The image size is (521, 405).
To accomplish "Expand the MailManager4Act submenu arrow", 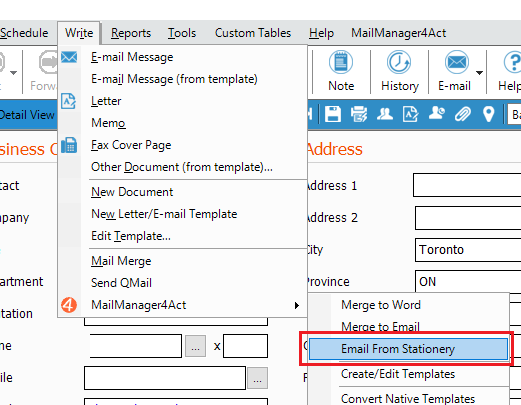I will click(297, 305).
